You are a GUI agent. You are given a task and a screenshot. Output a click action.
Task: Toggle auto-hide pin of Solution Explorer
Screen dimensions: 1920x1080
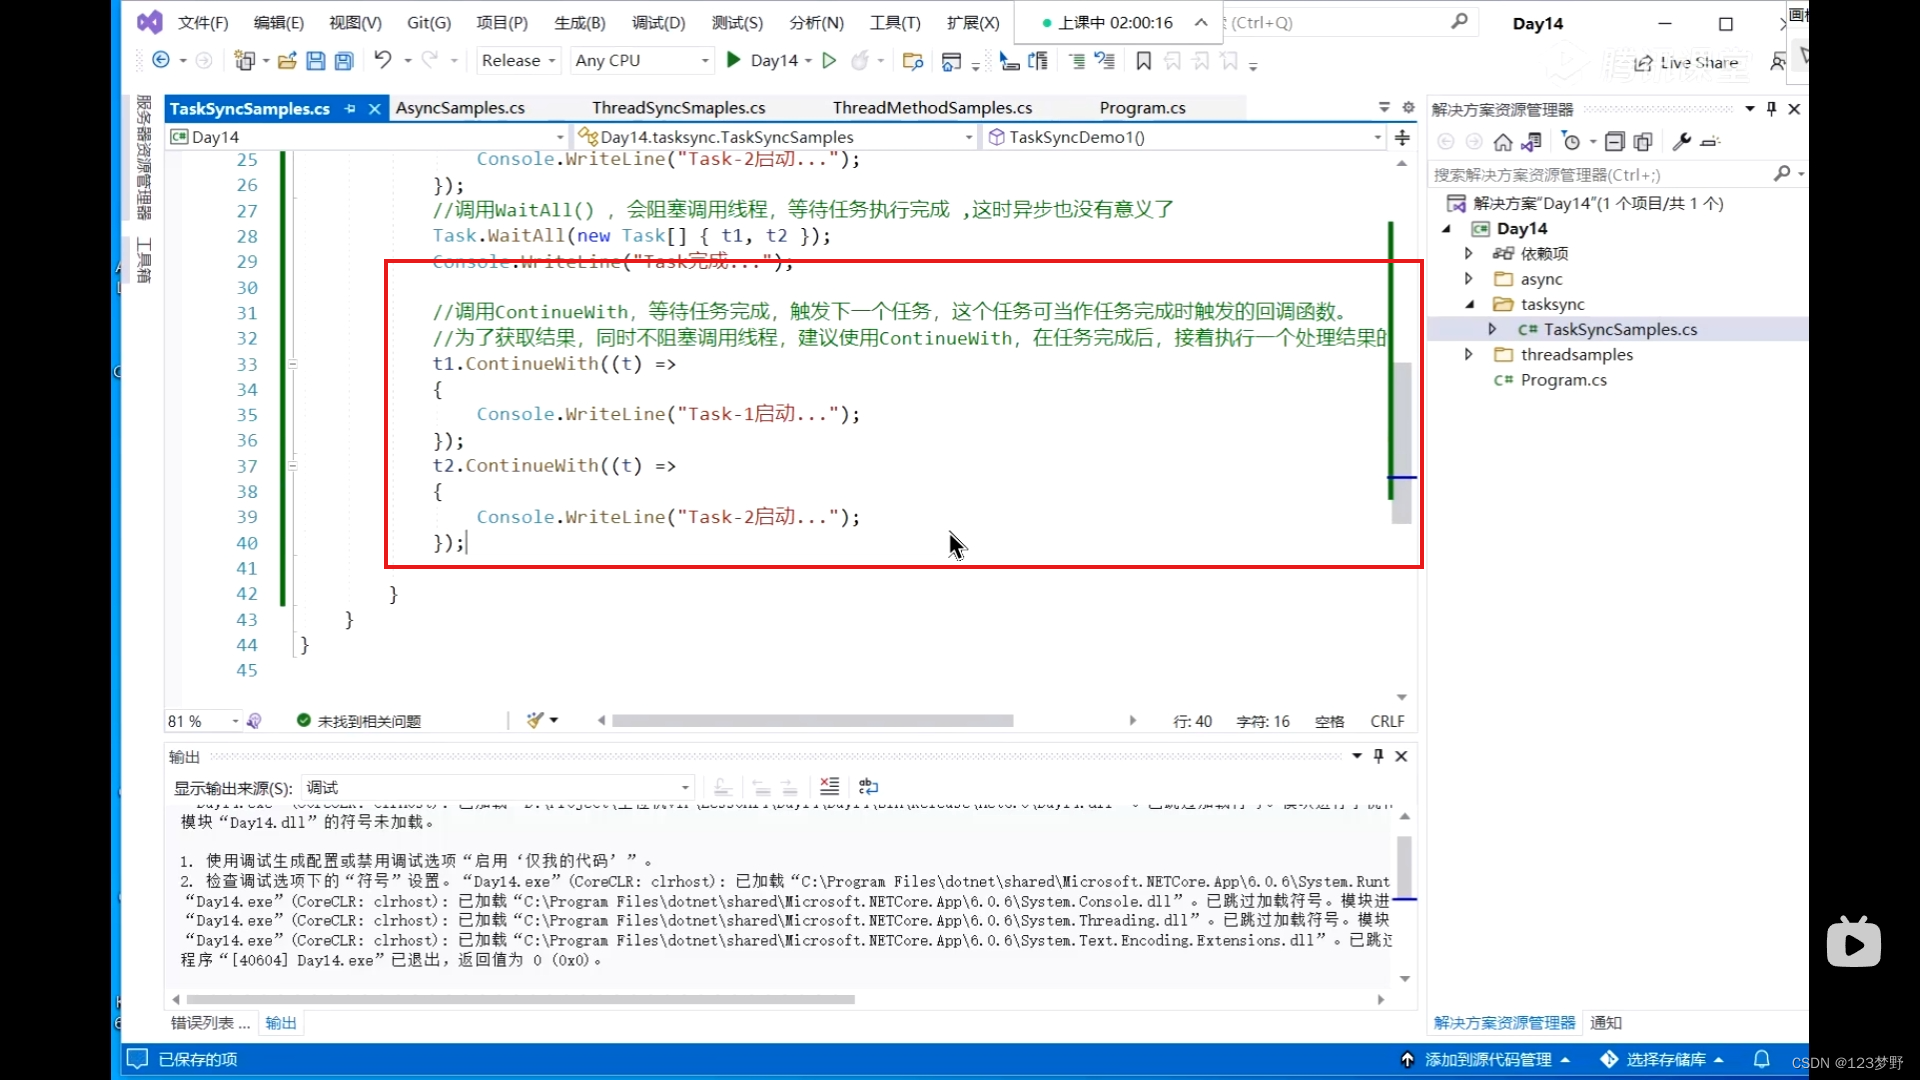pyautogui.click(x=1771, y=108)
